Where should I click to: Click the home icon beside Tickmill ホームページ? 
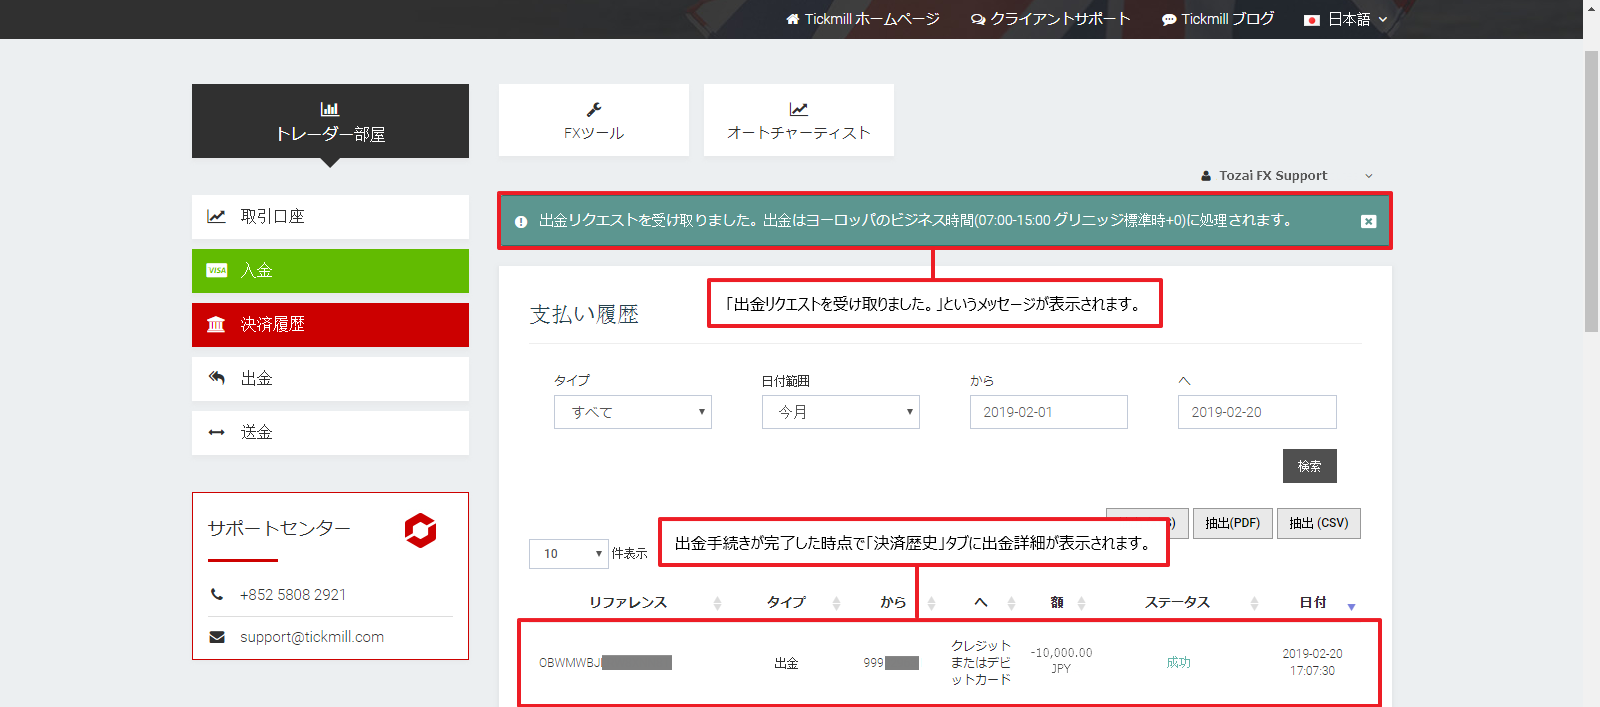click(x=793, y=19)
